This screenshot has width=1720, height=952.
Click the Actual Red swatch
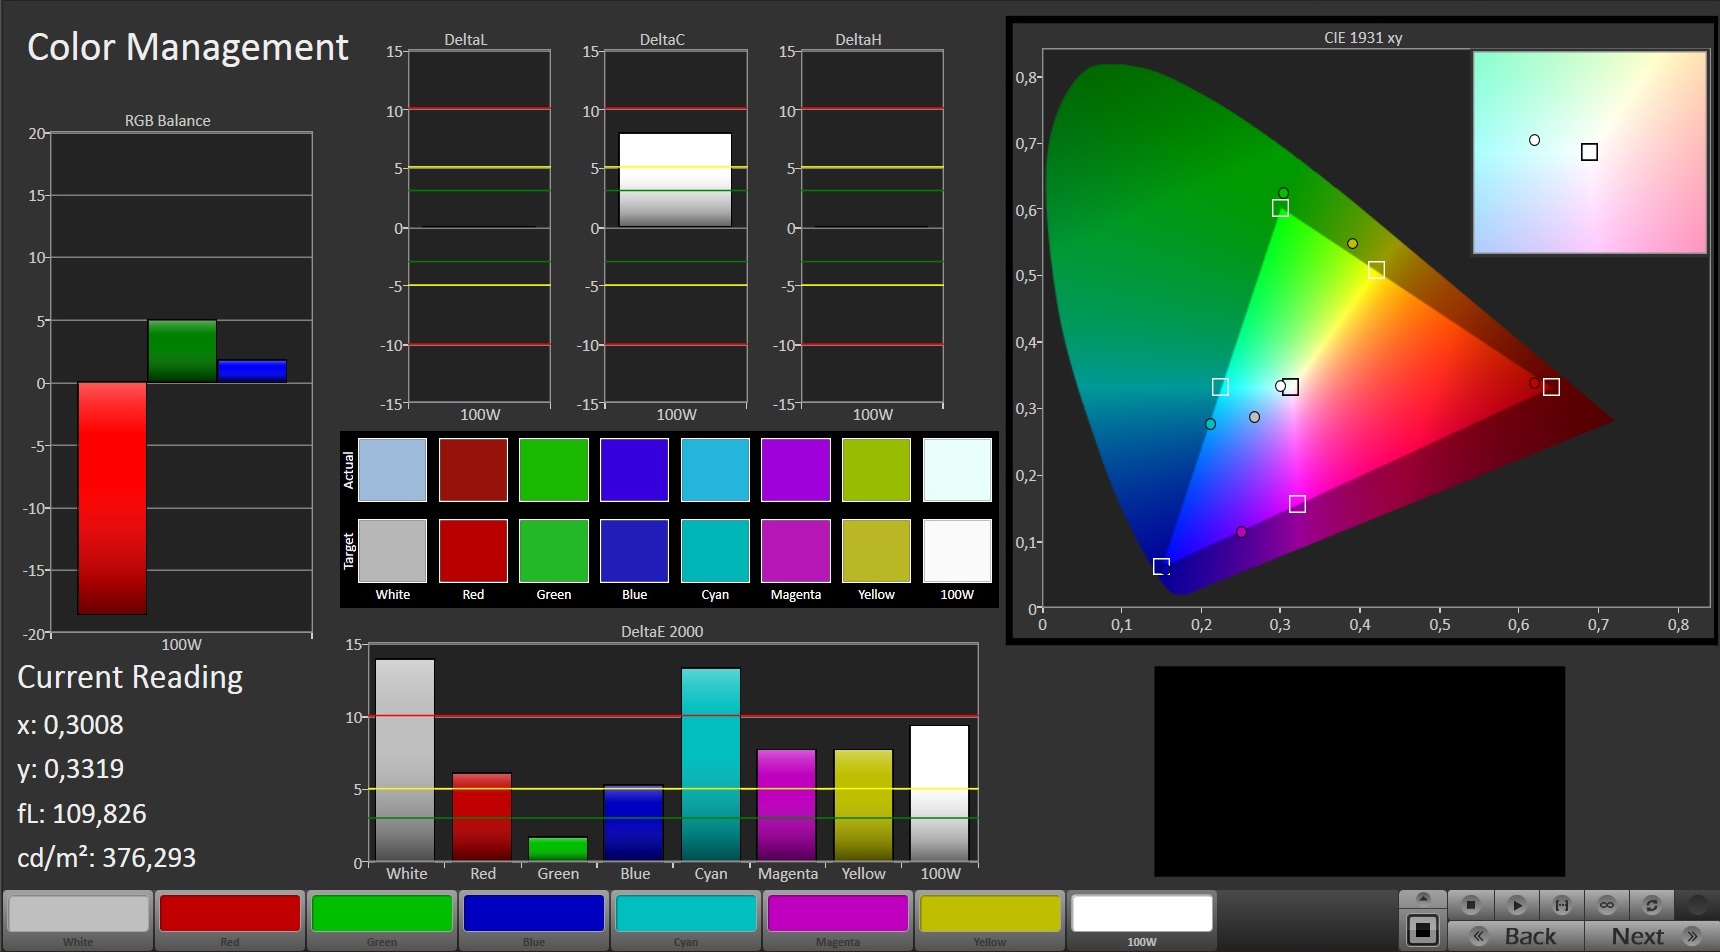tap(473, 469)
